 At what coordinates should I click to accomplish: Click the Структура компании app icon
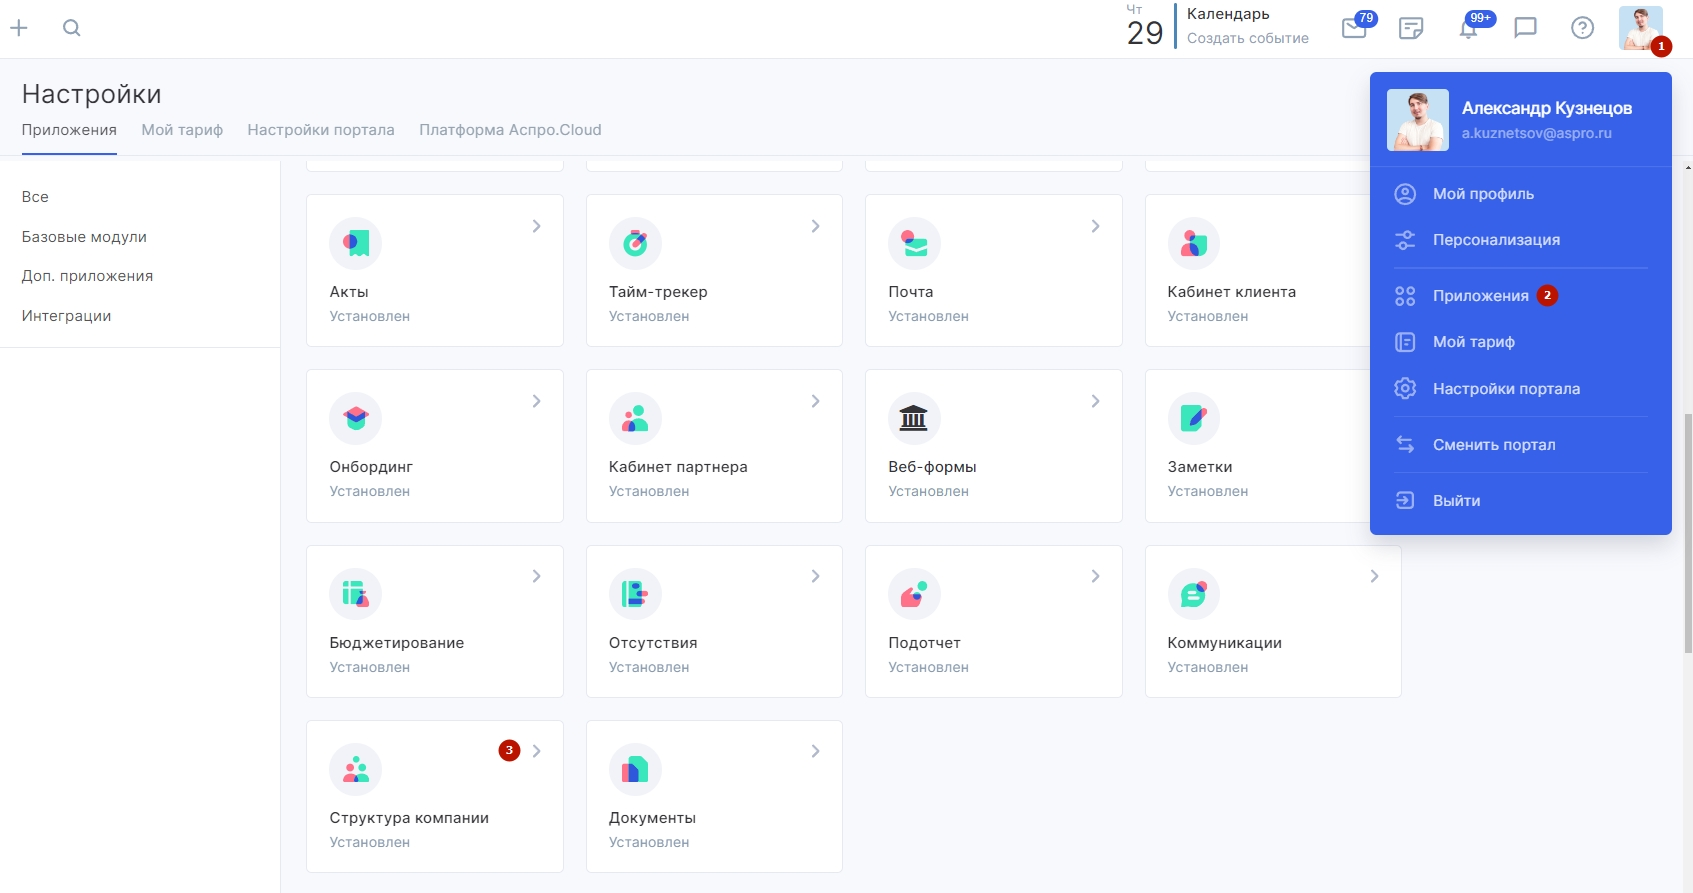356,769
